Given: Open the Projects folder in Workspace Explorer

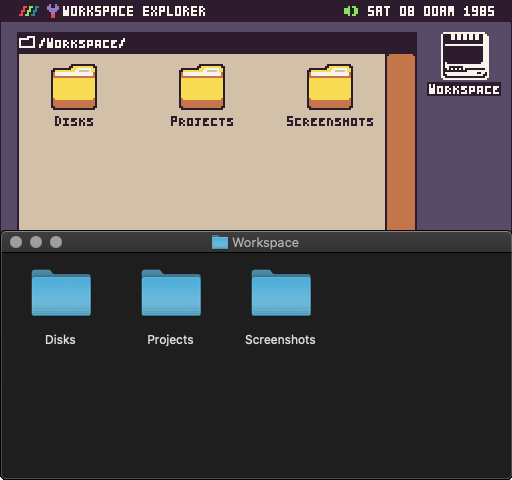Looking at the screenshot, I should 202,87.
